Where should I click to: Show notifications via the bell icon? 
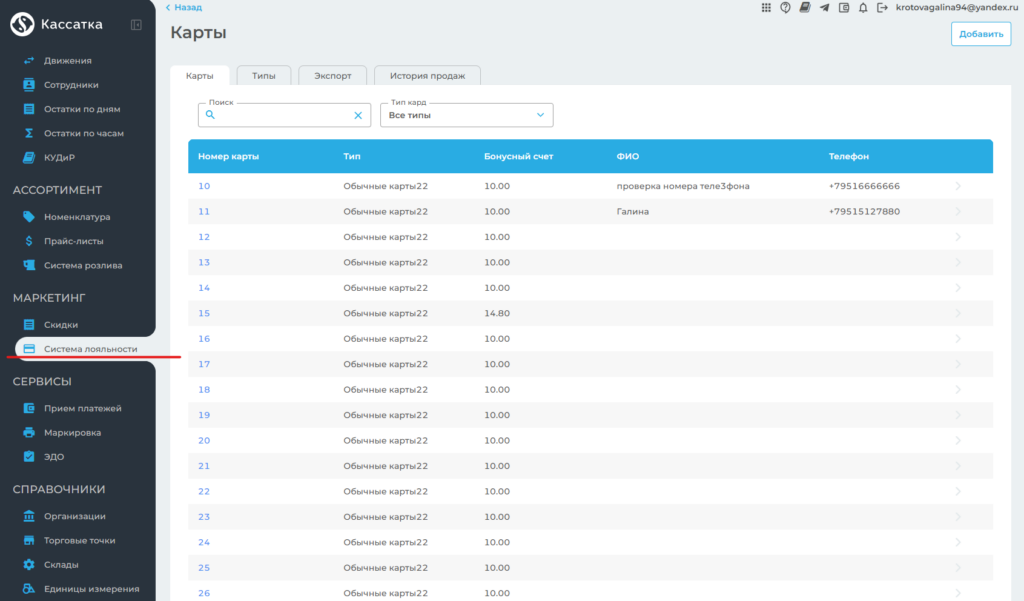tap(862, 8)
